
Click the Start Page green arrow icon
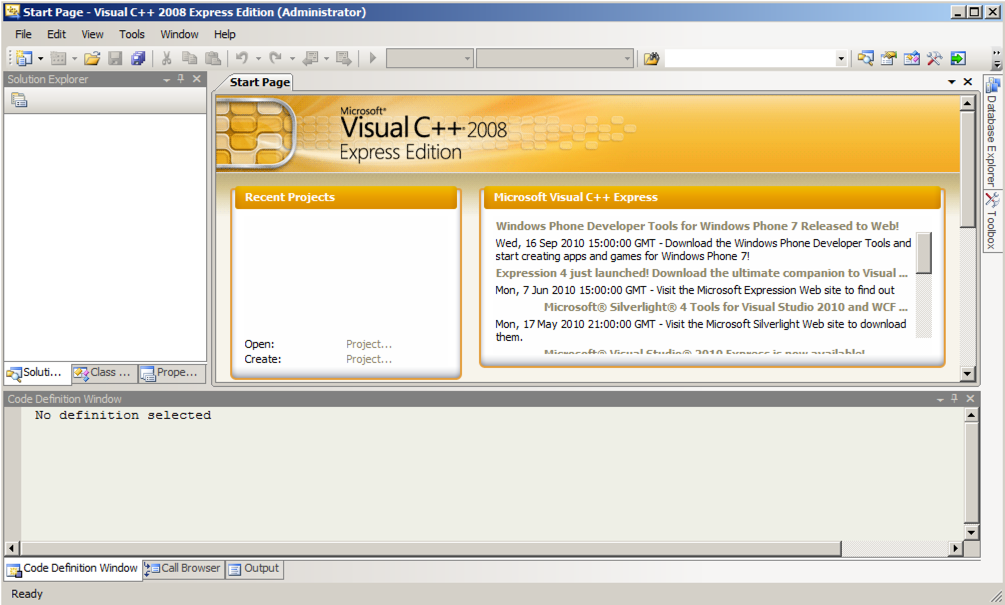[x=958, y=58]
